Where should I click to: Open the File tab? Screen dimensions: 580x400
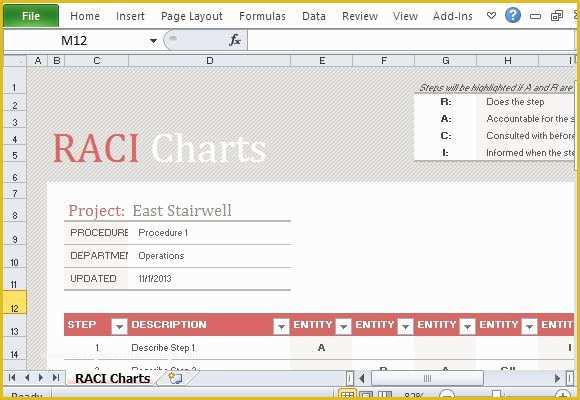31,16
